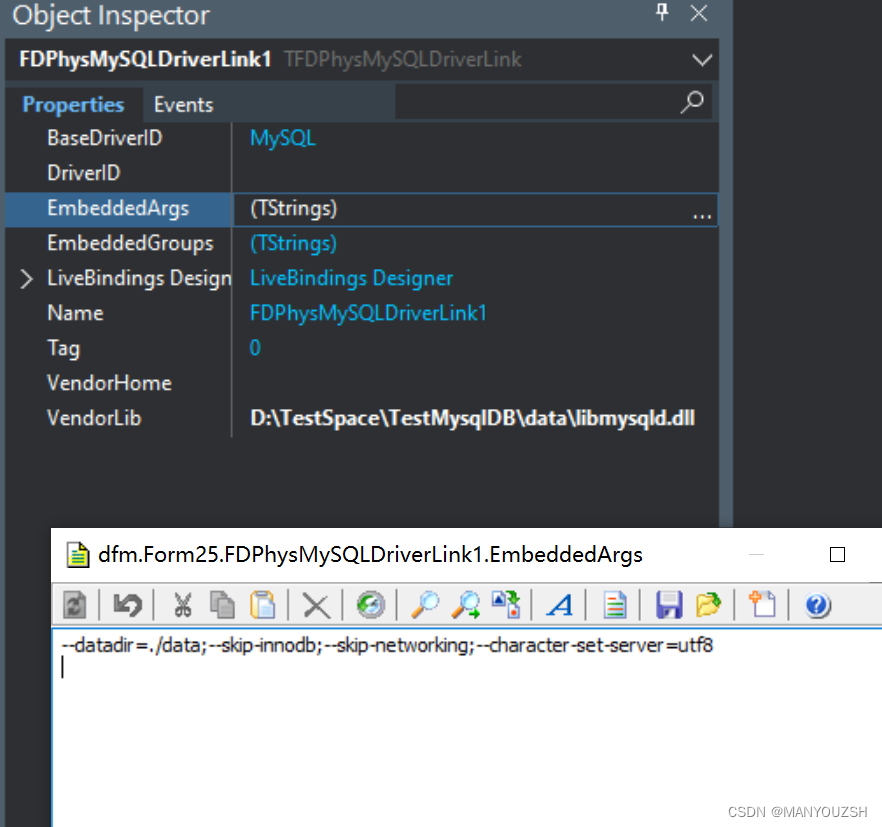The image size is (882, 827).
Task: Click the green globe refresh icon
Action: [371, 605]
